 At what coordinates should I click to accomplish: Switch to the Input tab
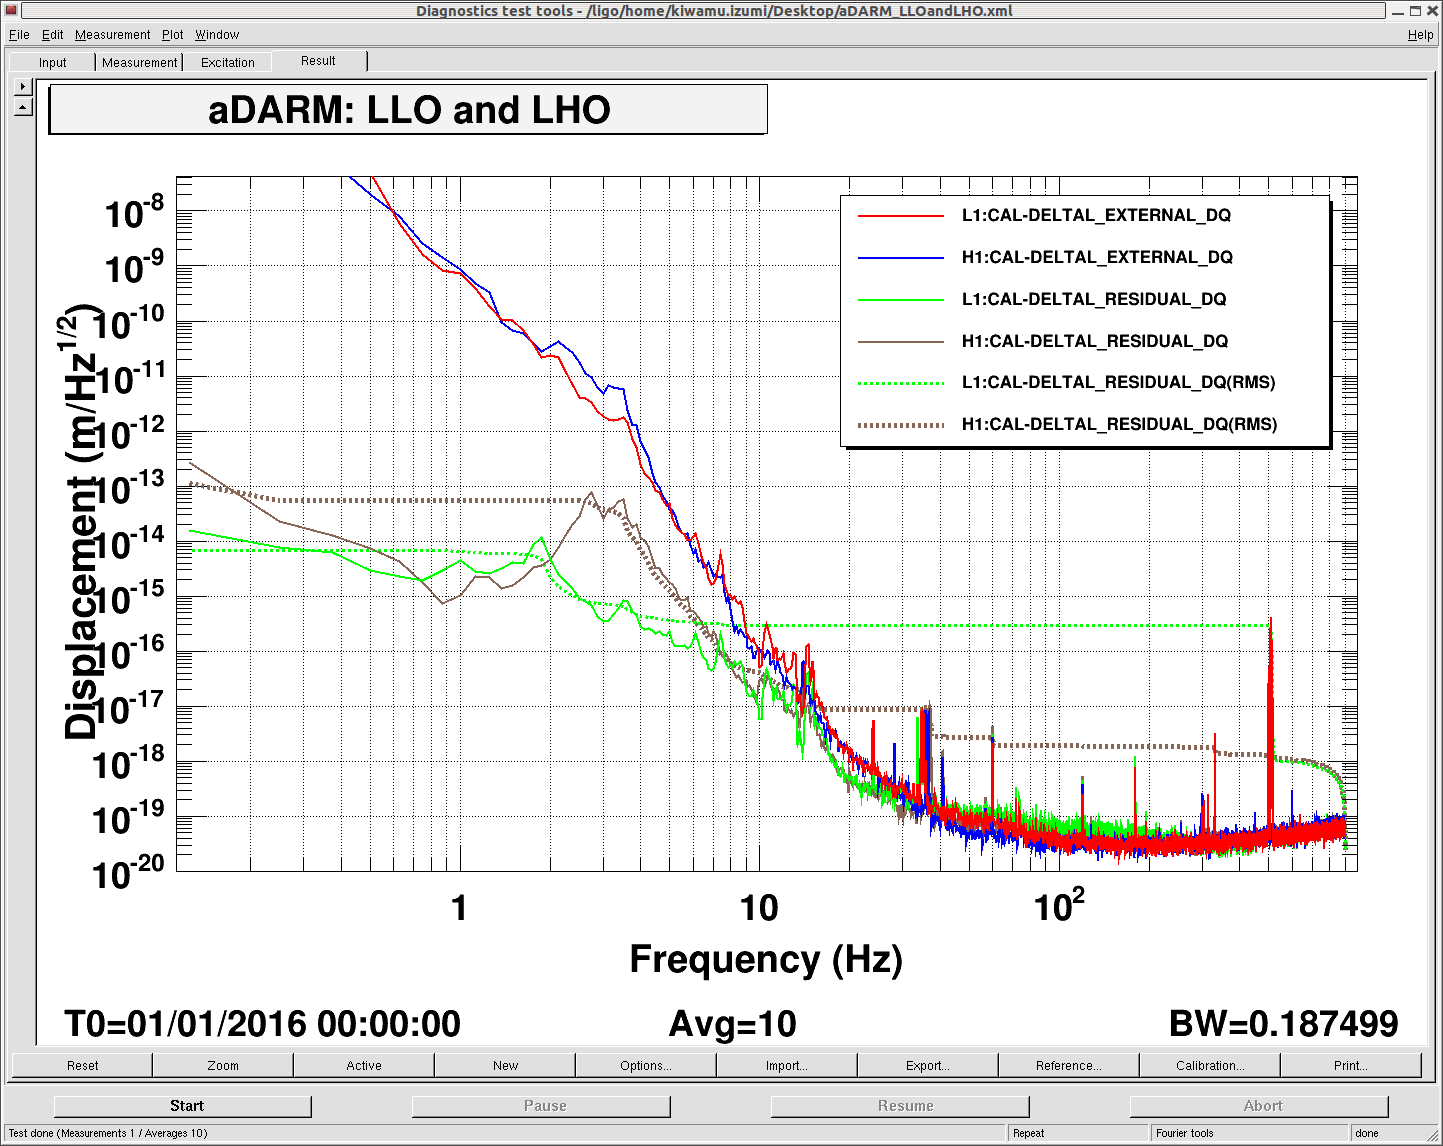[52, 62]
